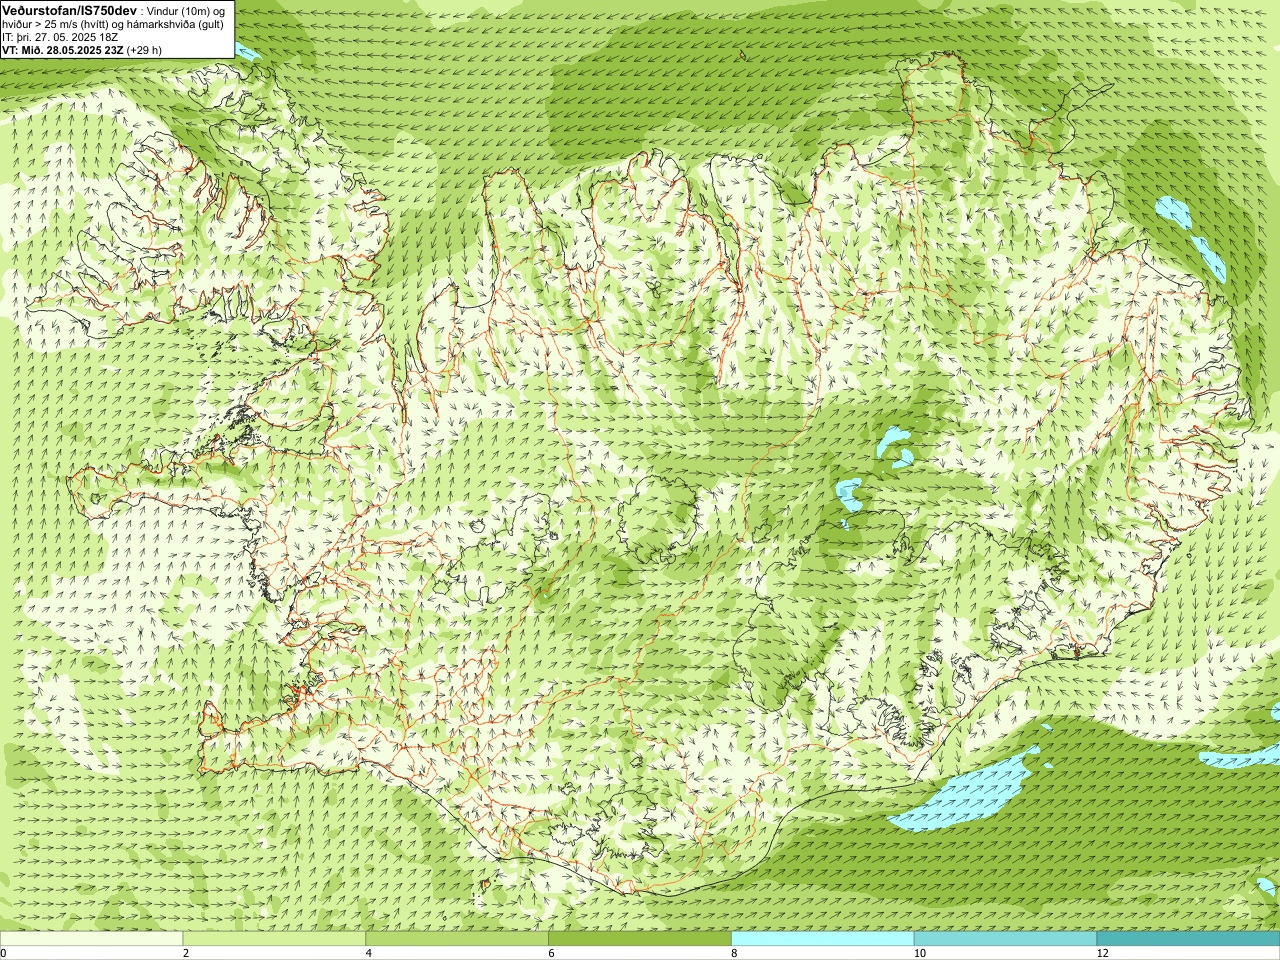The image size is (1280, 960).
Task: Click the legend scale label '10'
Action: tap(920, 953)
